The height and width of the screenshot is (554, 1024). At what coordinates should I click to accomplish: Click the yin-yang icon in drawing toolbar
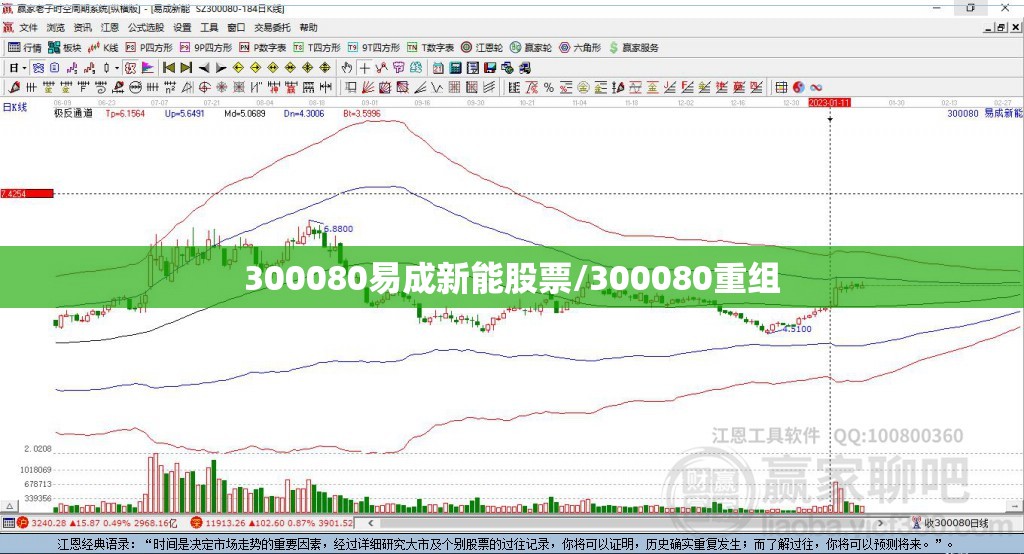(798, 88)
